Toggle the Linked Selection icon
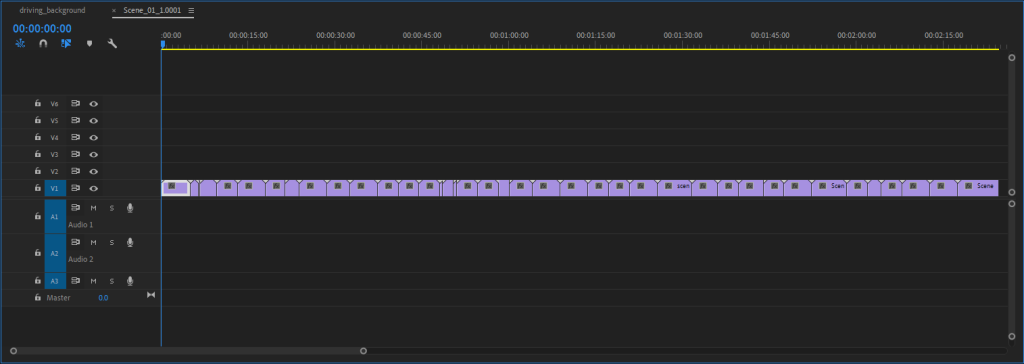The width and height of the screenshot is (1024, 364). (x=66, y=44)
